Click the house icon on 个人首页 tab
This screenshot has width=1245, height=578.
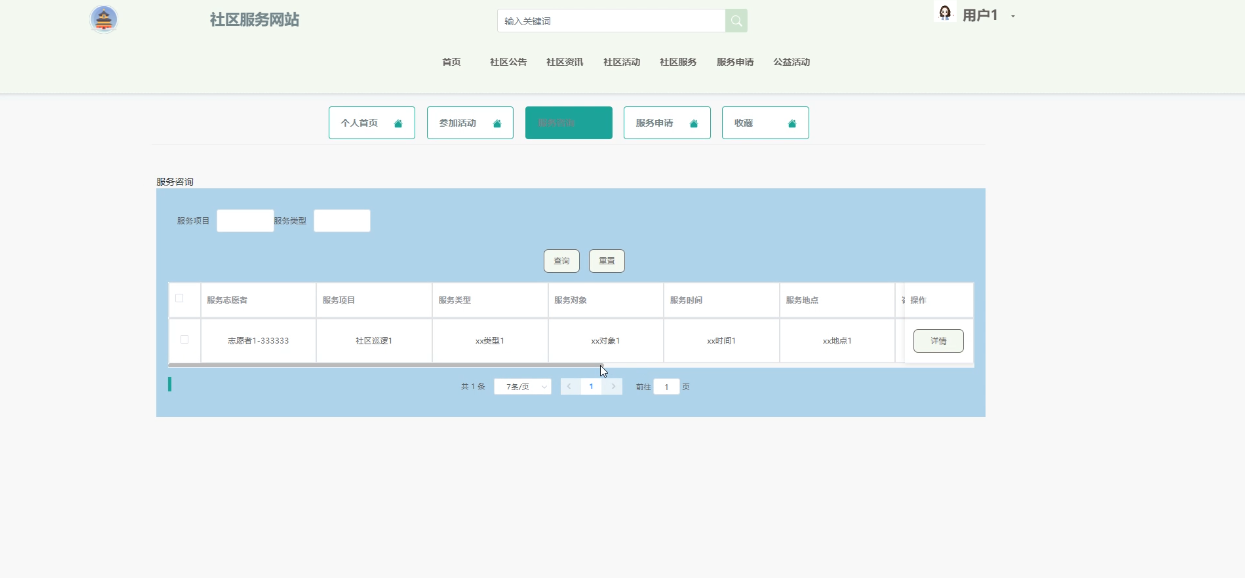tap(398, 124)
